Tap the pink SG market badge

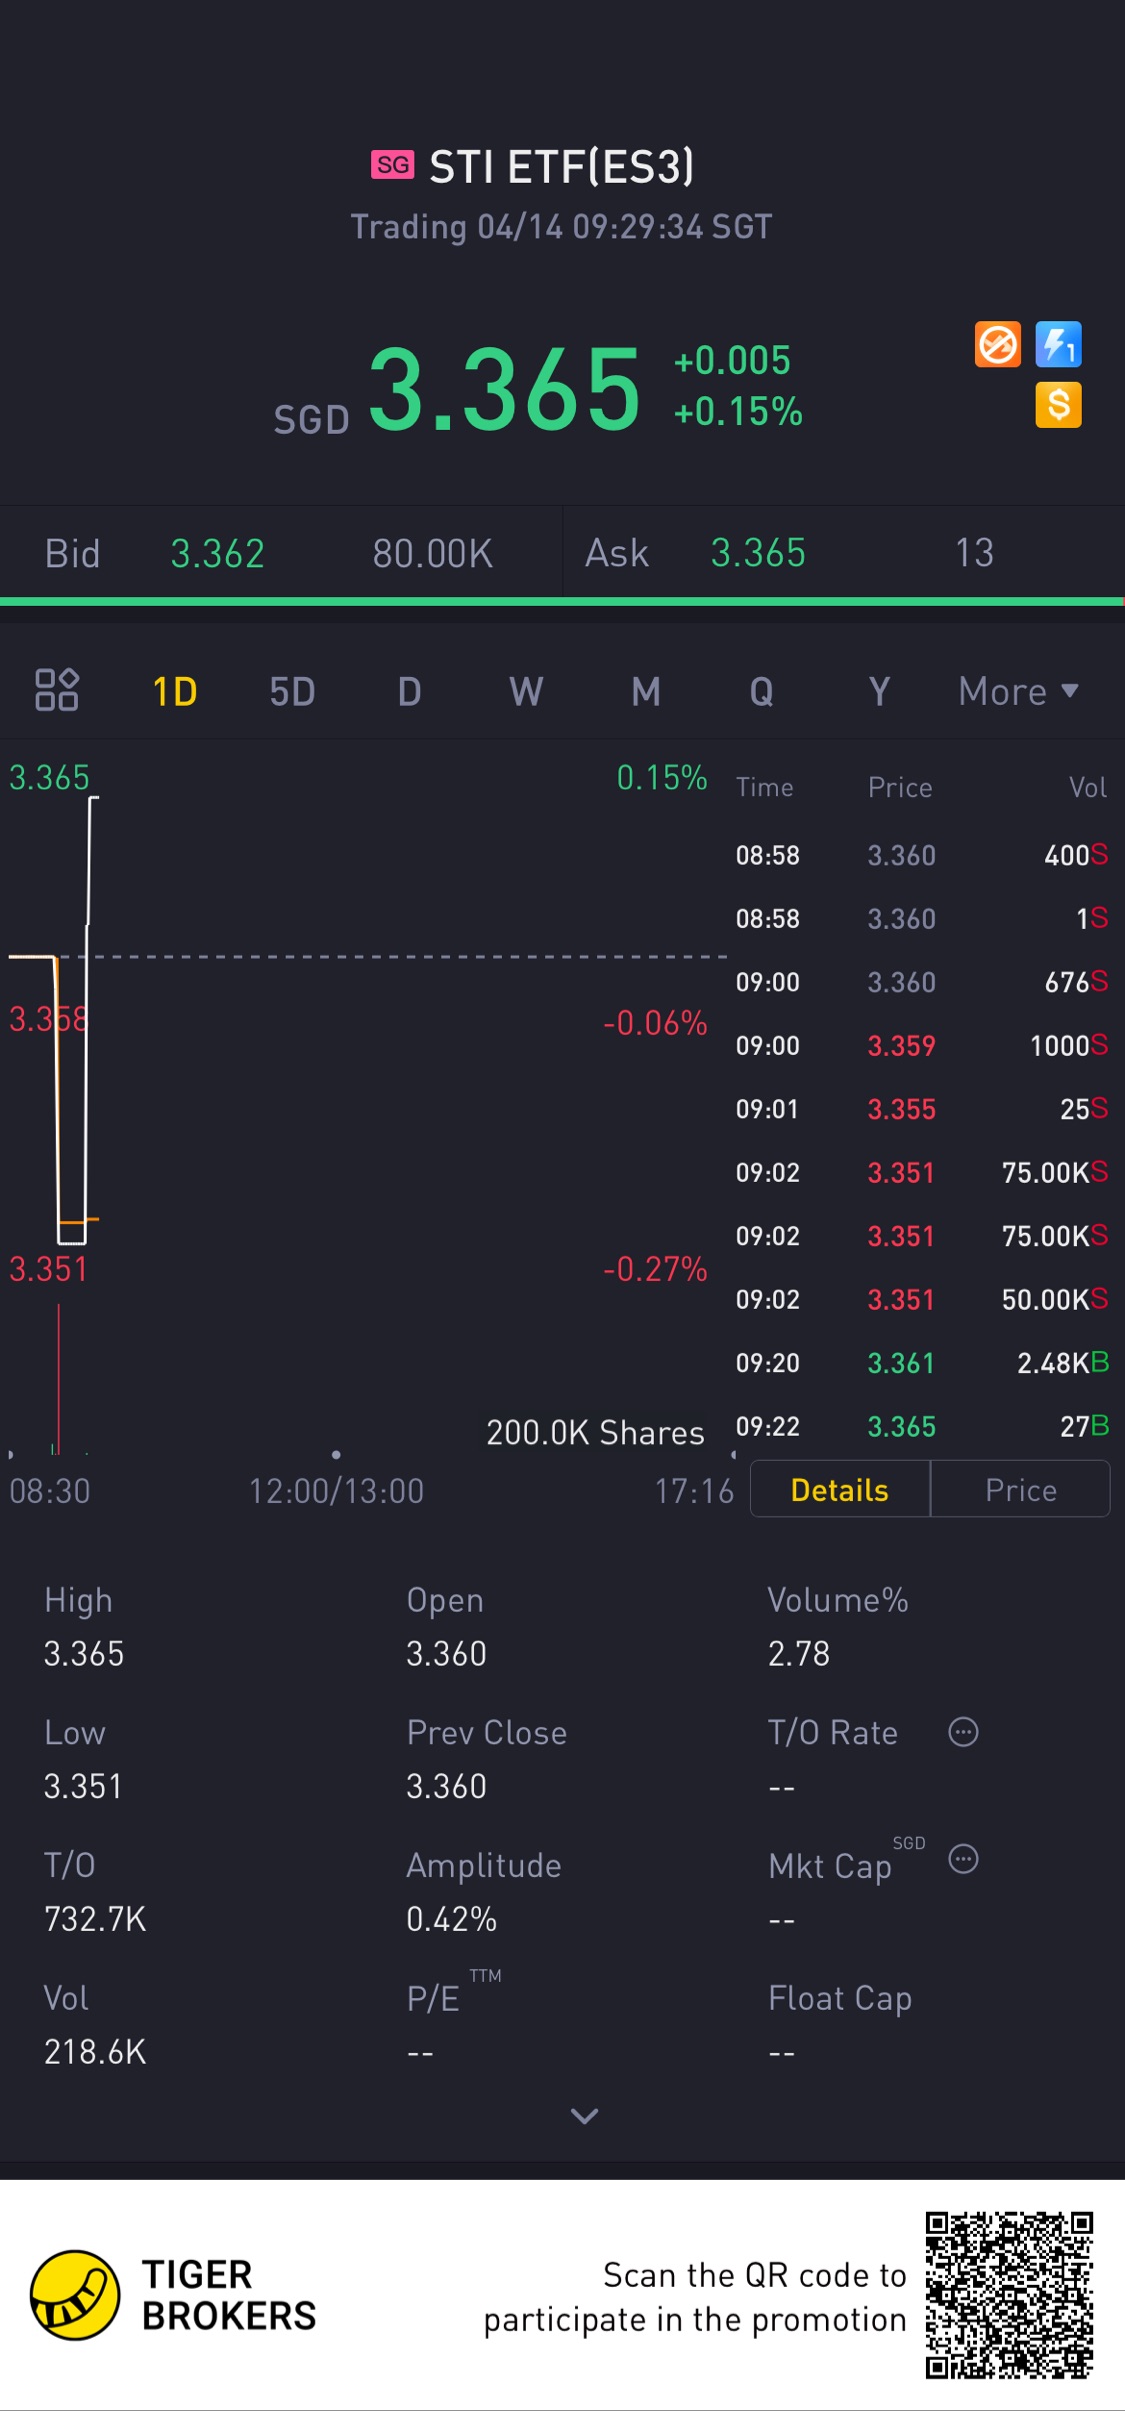coord(392,165)
